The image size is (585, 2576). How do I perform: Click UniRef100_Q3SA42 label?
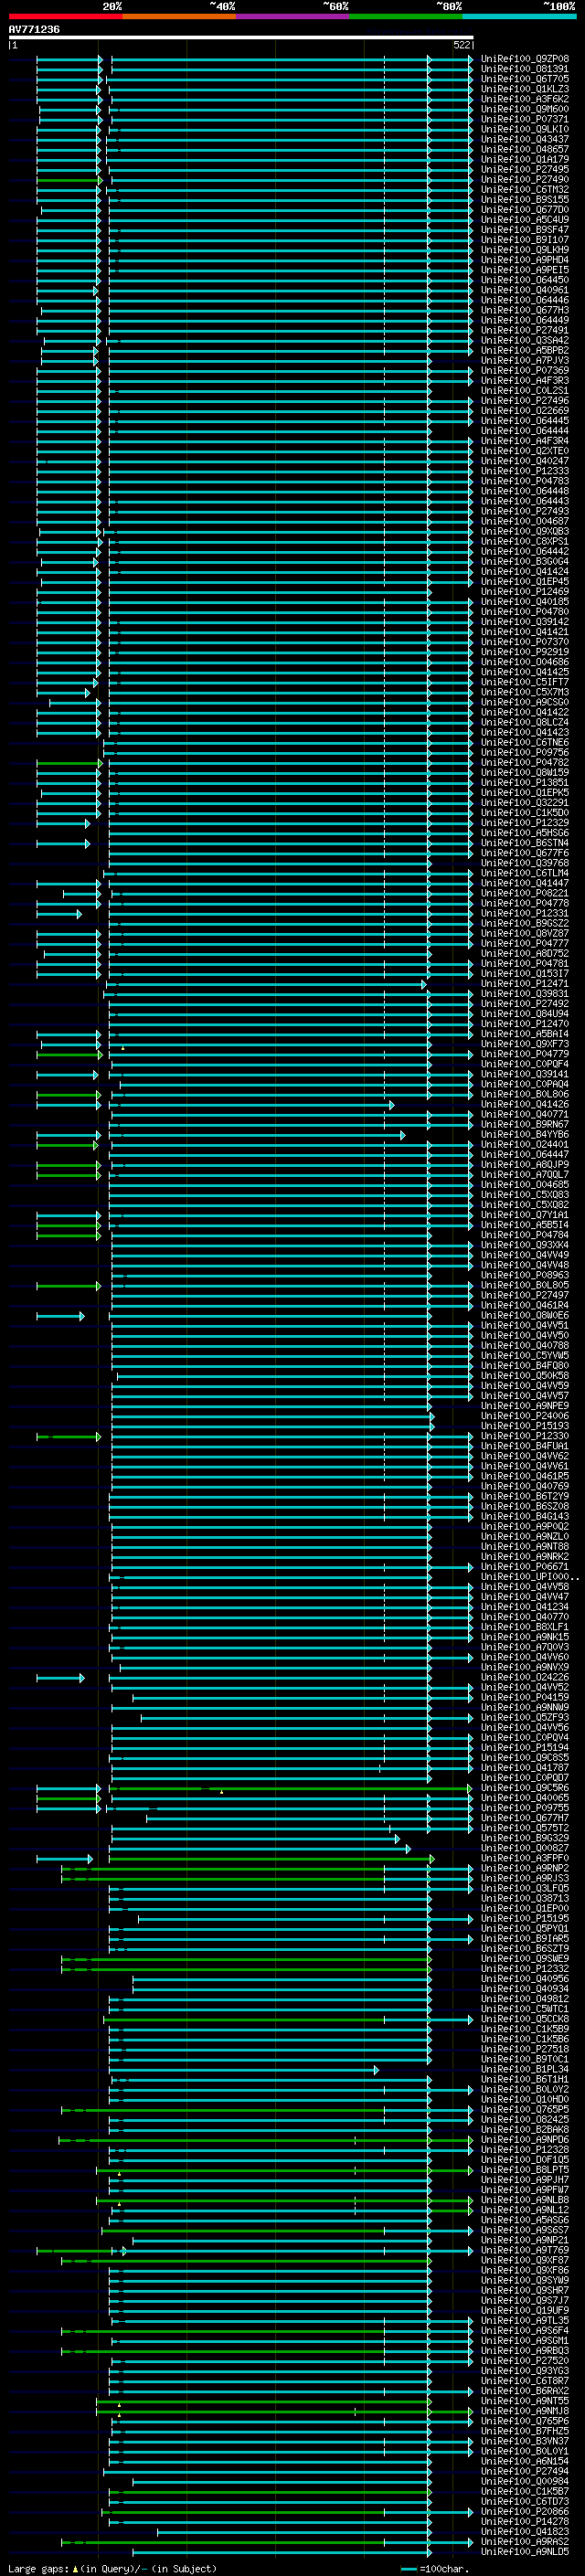click(x=525, y=341)
